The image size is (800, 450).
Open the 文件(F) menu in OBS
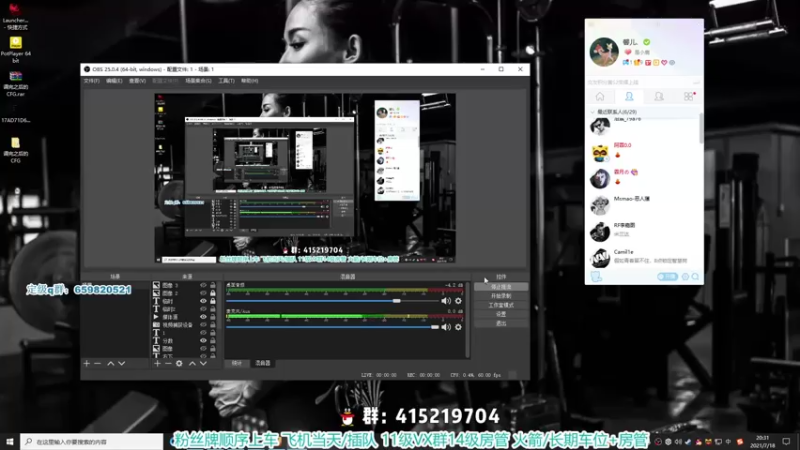(91, 81)
